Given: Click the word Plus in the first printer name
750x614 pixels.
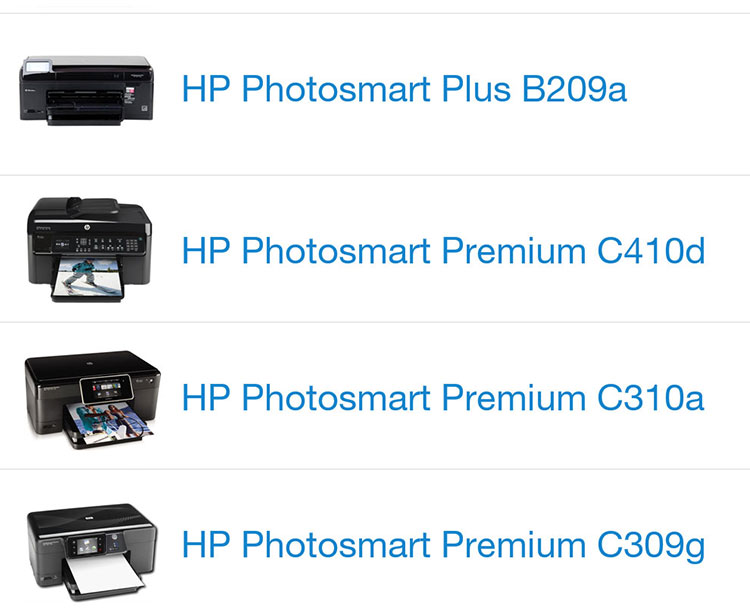Looking at the screenshot, I should click(x=476, y=89).
